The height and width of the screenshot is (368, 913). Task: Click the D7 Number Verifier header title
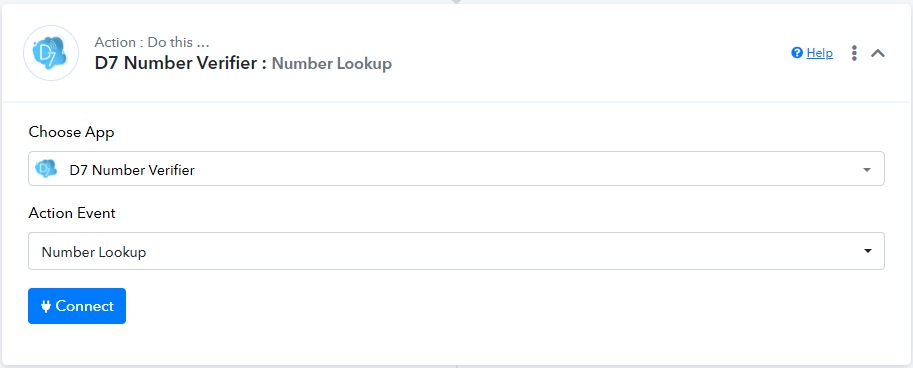[181, 63]
